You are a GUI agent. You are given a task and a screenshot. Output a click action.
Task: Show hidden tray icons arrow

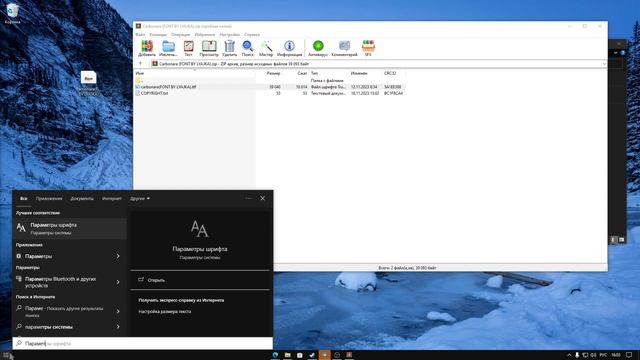click(x=569, y=355)
